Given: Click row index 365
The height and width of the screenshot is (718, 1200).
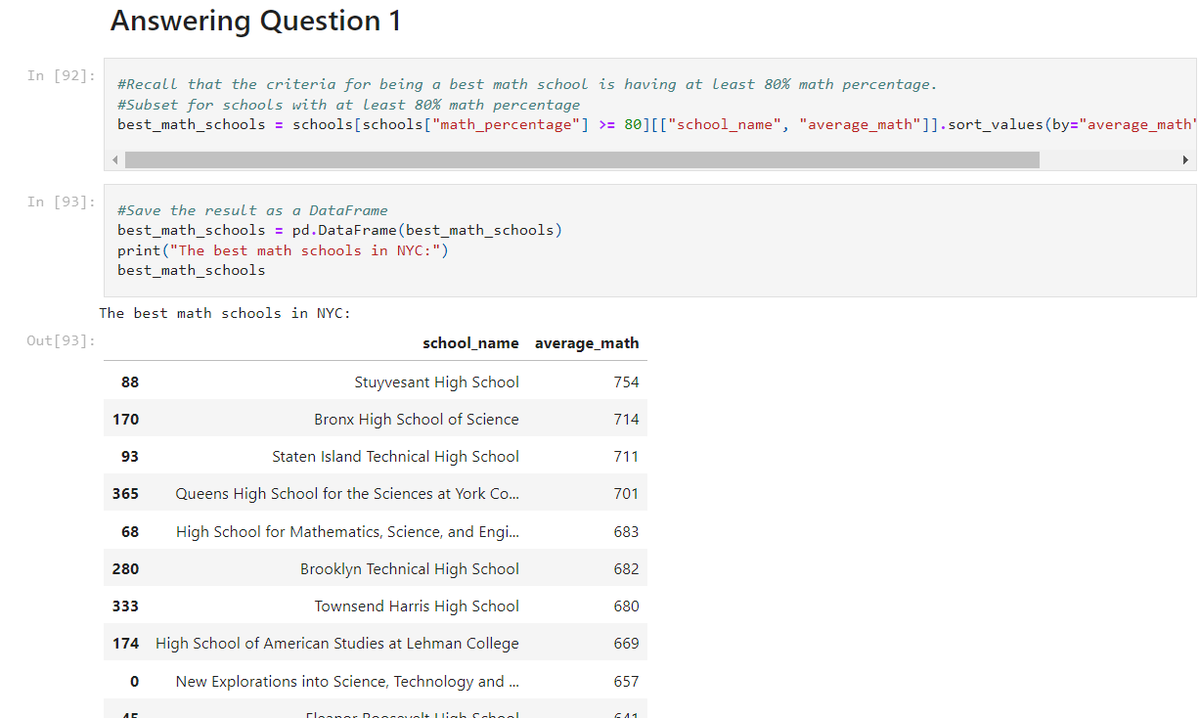Looking at the screenshot, I should pyautogui.click(x=126, y=493).
